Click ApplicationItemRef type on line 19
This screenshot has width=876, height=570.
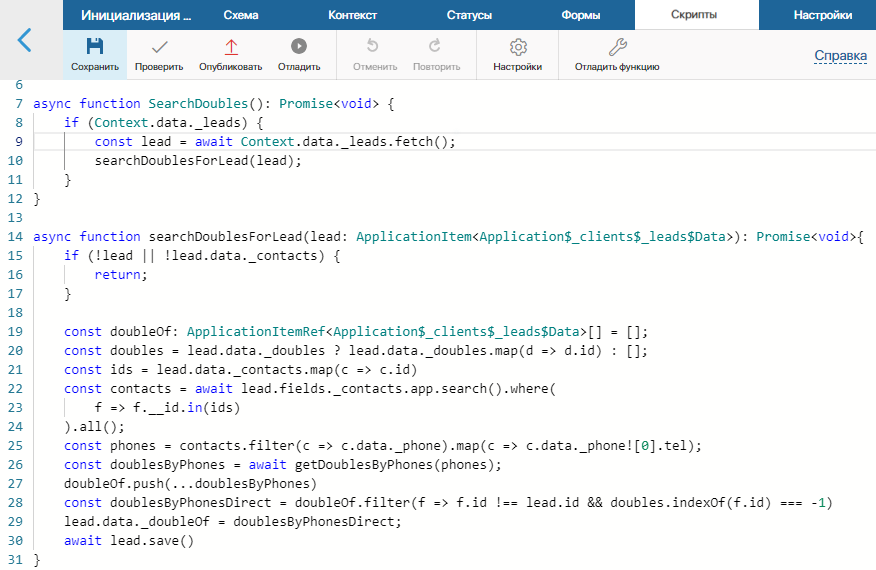tap(255, 331)
